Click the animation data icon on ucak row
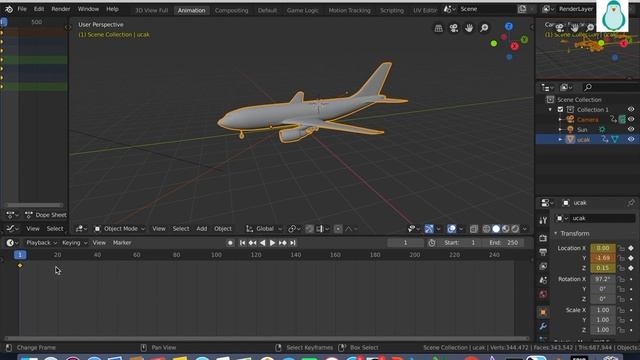640x360 pixels. [x=604, y=140]
